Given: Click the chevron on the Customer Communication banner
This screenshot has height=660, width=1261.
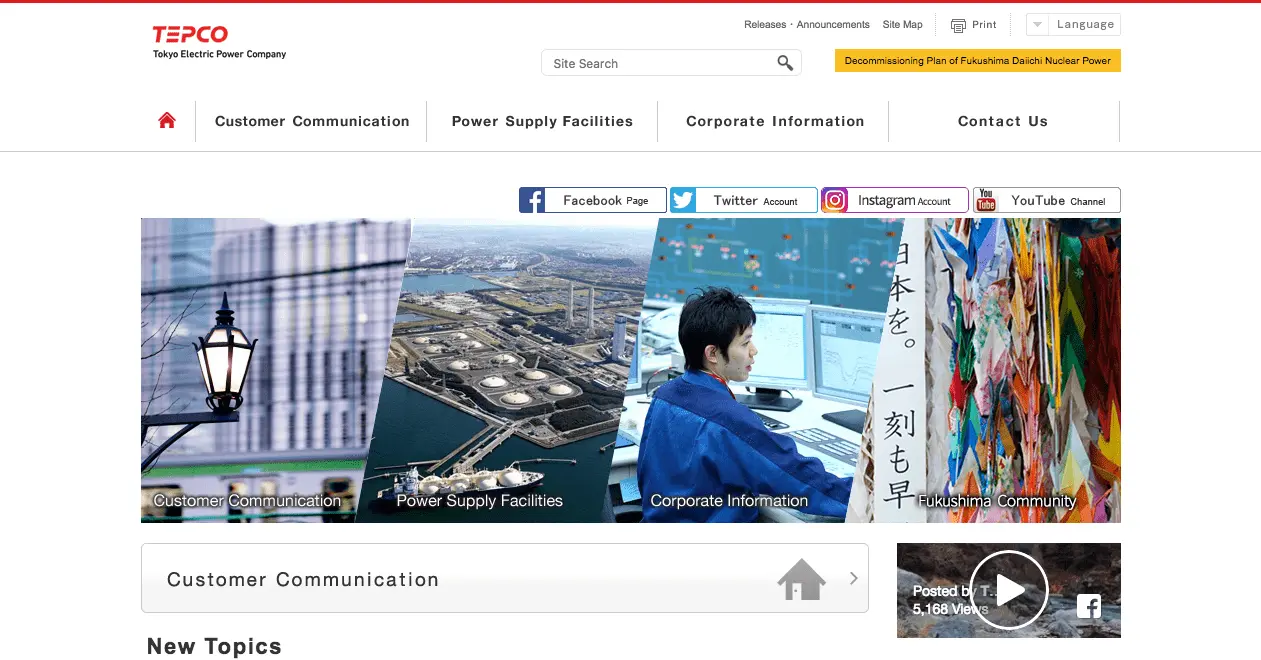Looking at the screenshot, I should point(853,578).
